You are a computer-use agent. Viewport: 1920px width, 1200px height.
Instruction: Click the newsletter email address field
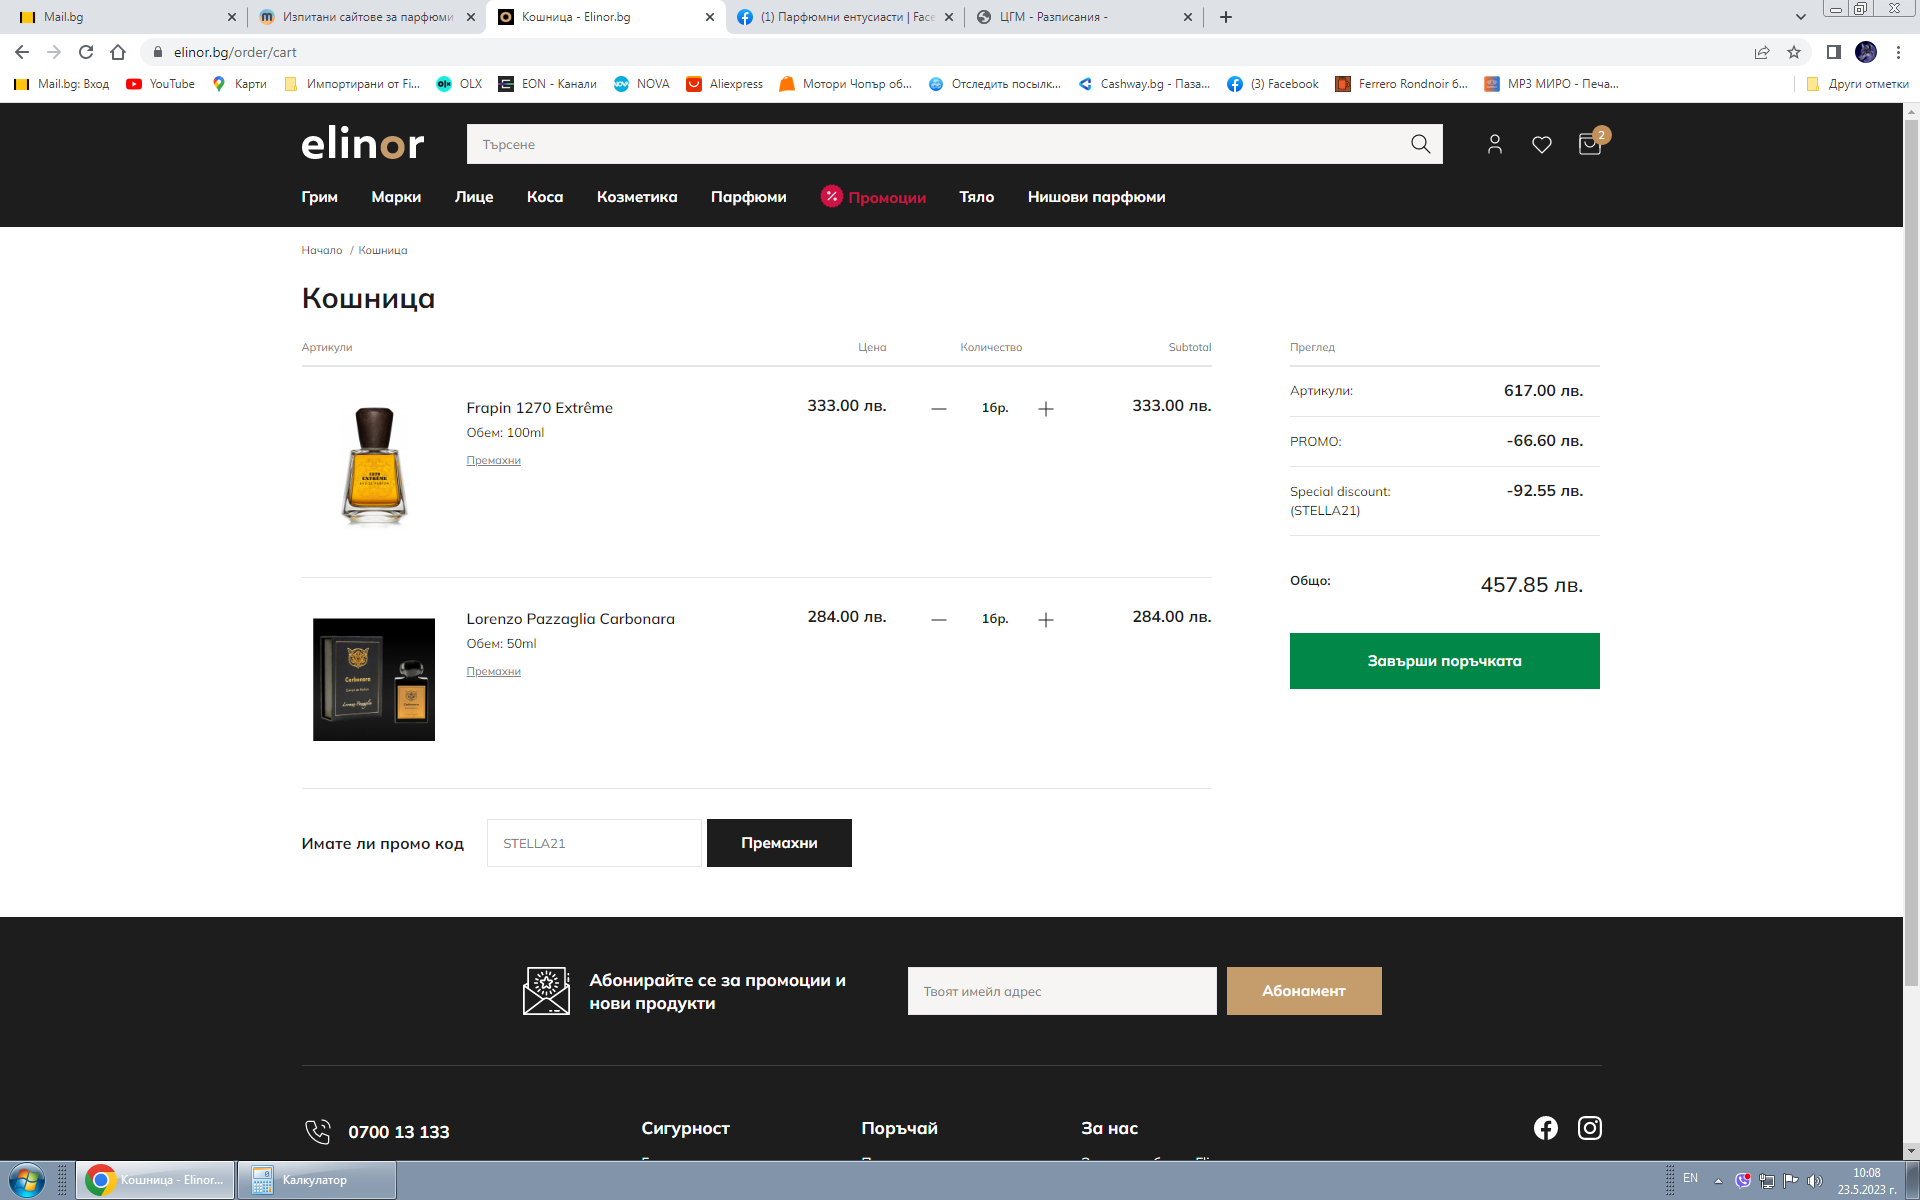pyautogui.click(x=1061, y=991)
